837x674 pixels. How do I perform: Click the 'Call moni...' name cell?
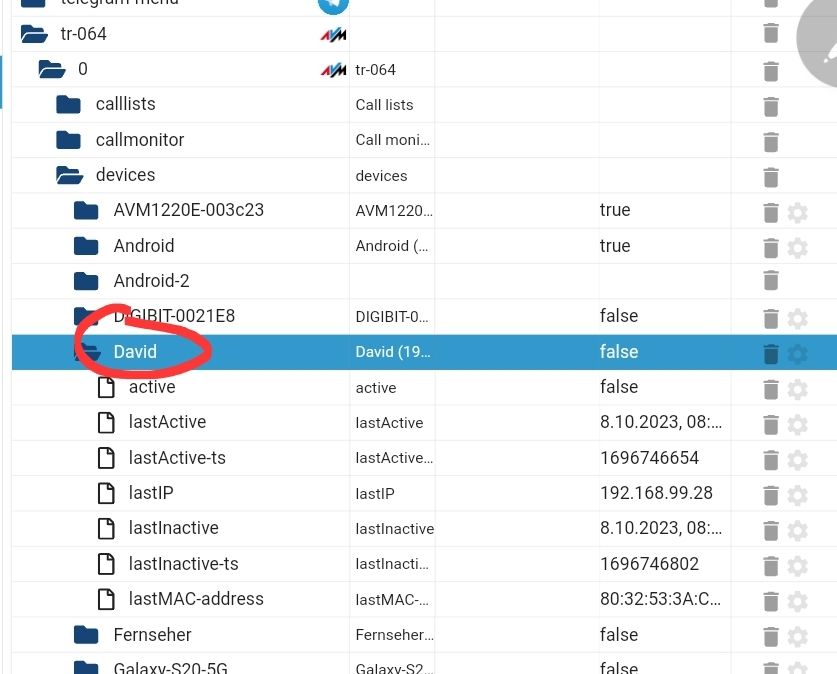(x=392, y=140)
